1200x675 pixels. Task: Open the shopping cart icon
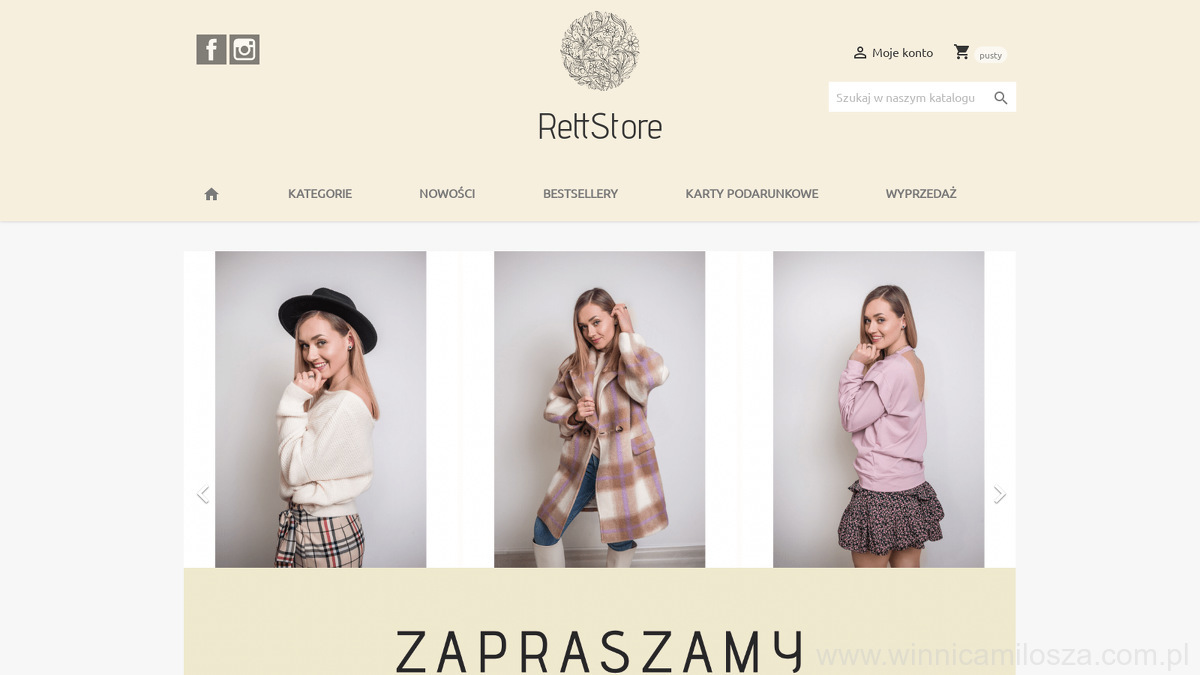coord(962,52)
